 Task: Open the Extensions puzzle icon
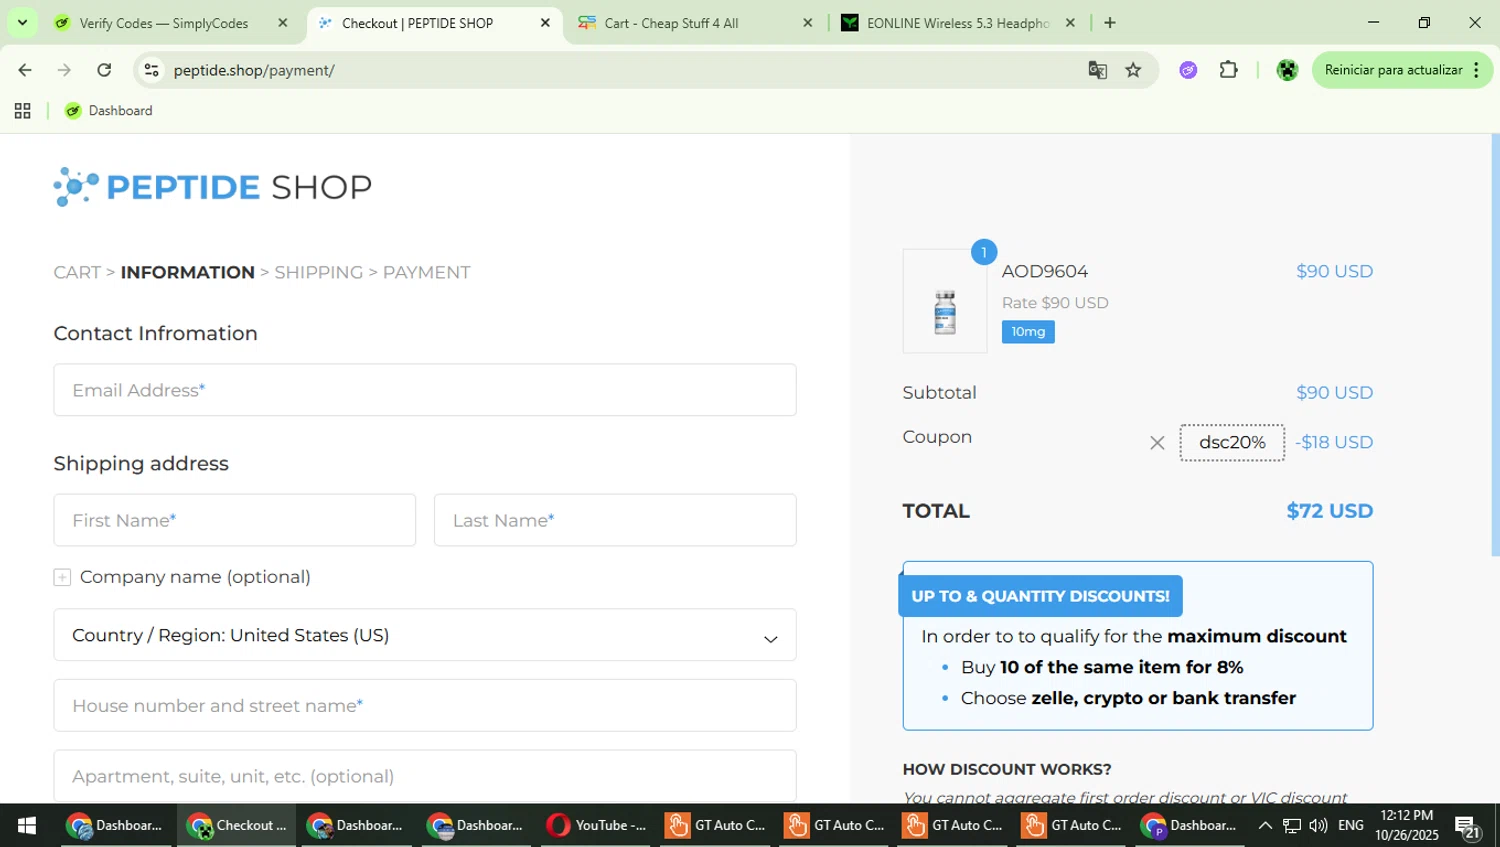click(x=1229, y=70)
